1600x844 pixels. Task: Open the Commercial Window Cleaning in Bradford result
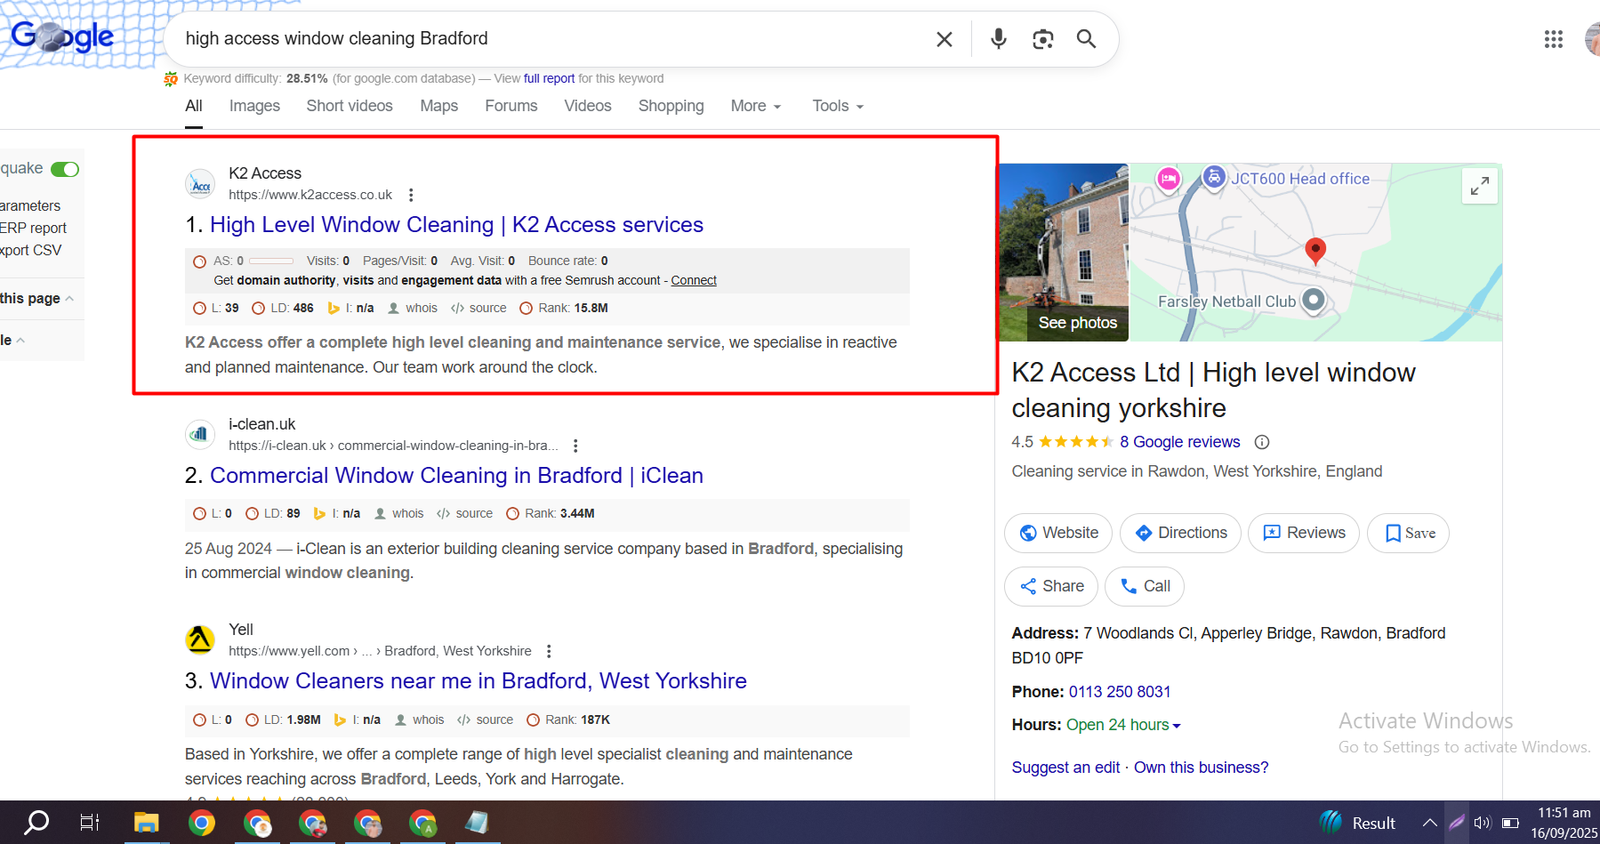tap(456, 476)
